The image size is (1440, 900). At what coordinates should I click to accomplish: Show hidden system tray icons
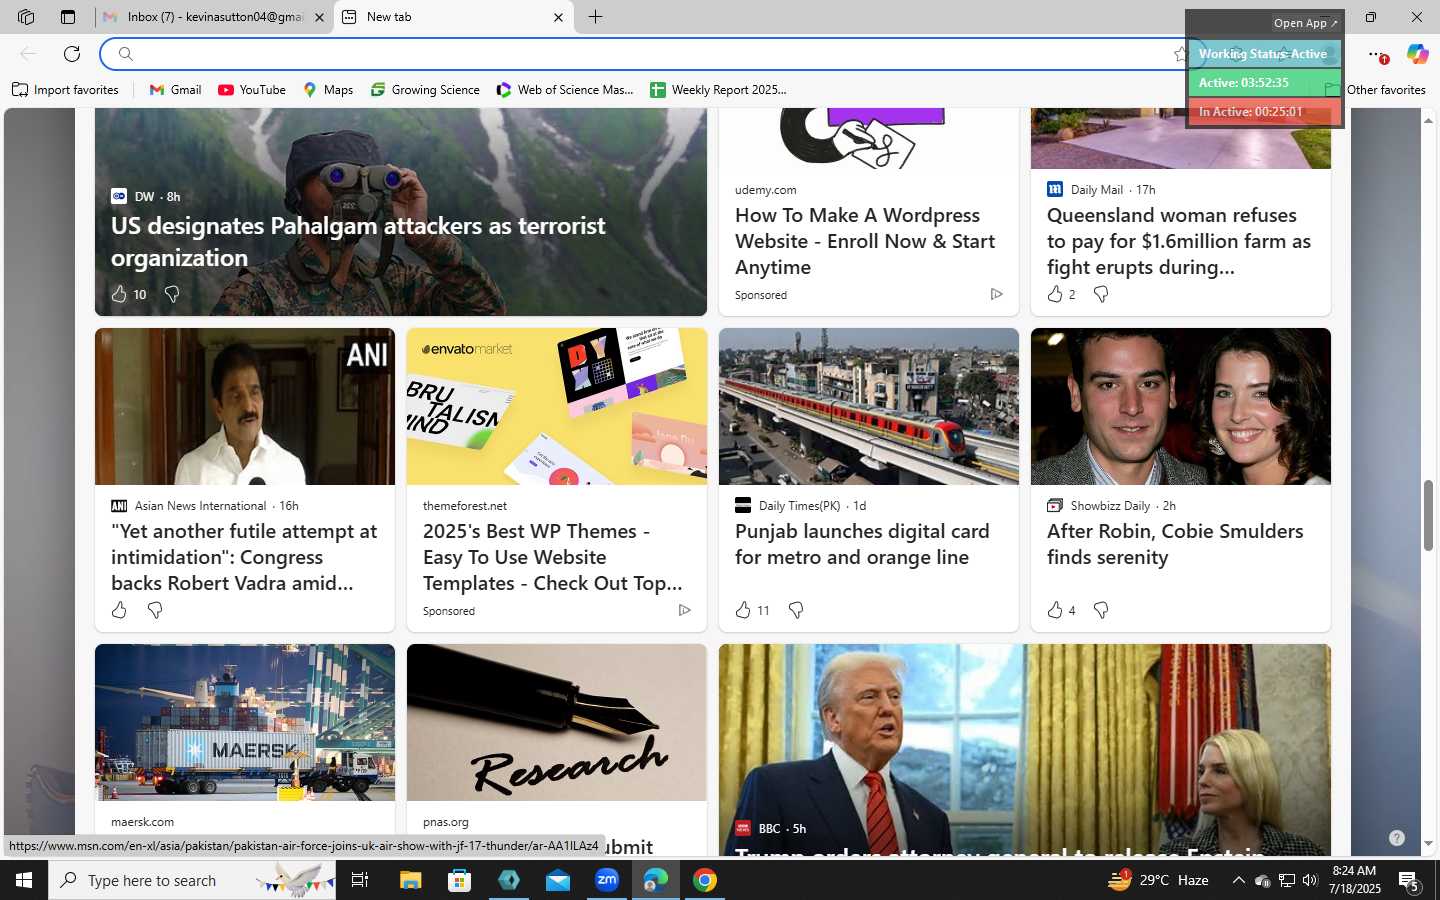1238,880
